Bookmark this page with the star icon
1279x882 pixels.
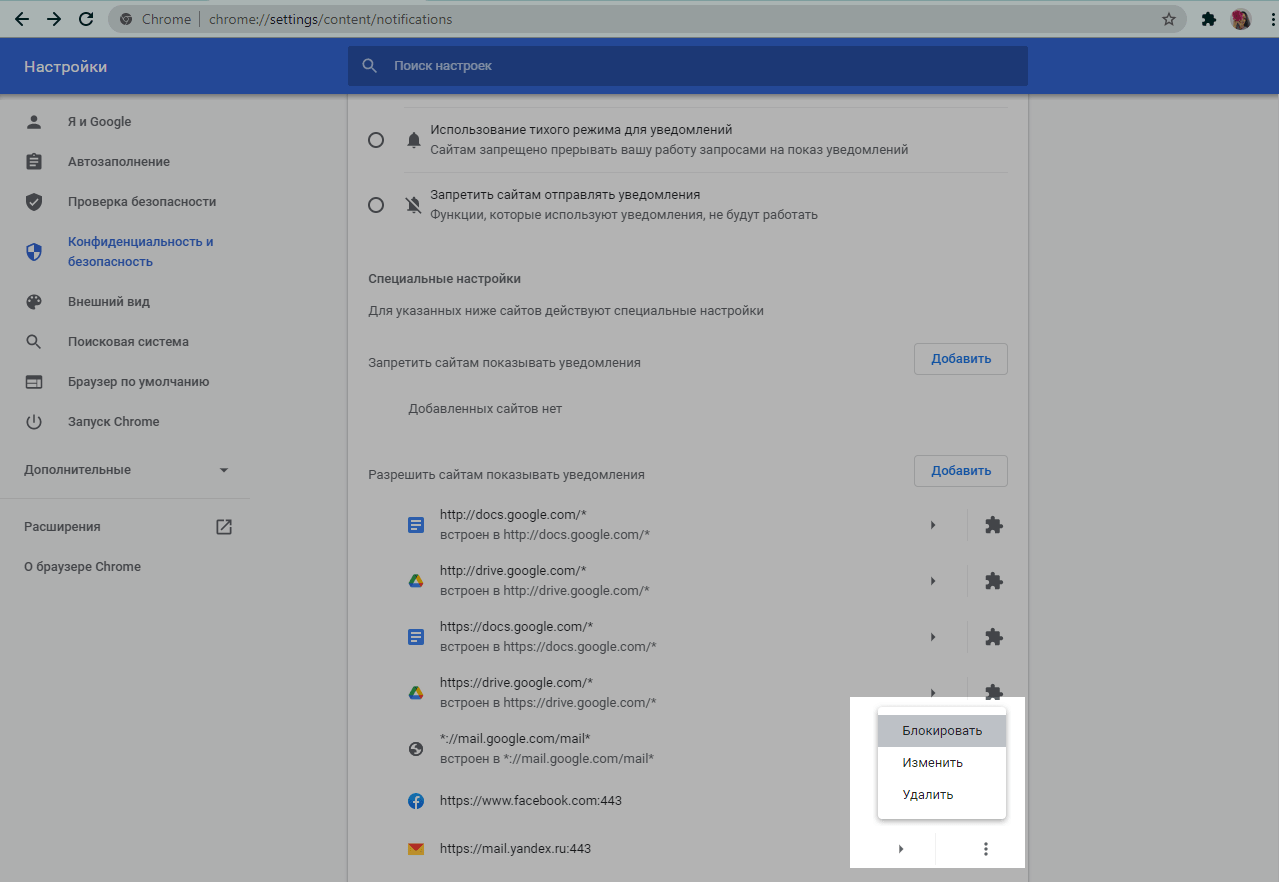click(1168, 19)
